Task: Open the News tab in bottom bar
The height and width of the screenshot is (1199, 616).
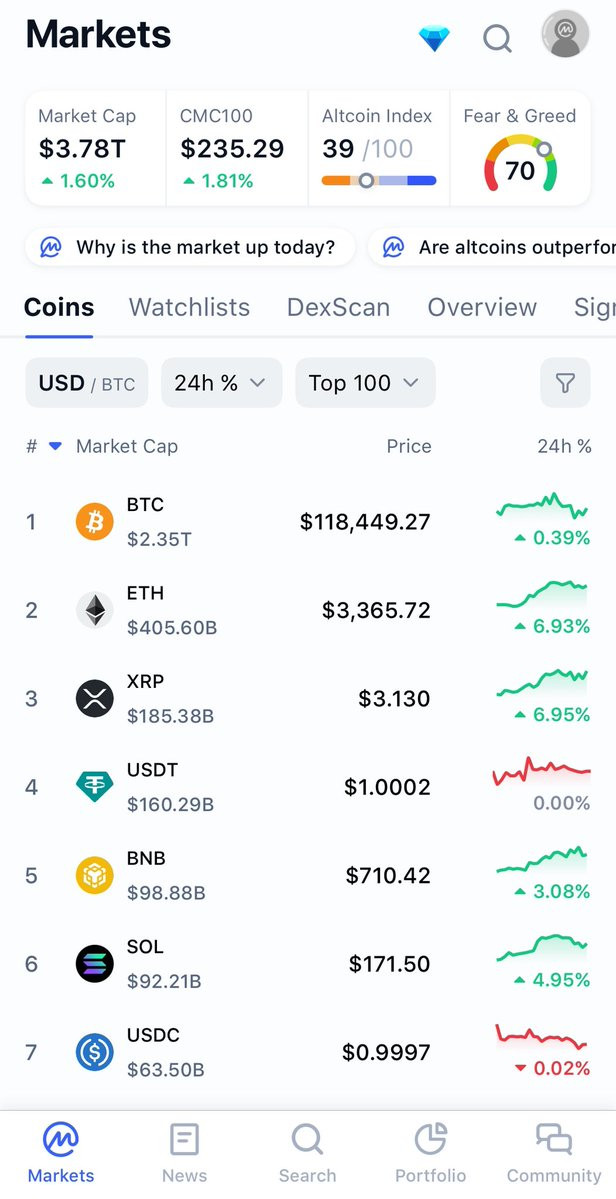Action: (x=184, y=1153)
